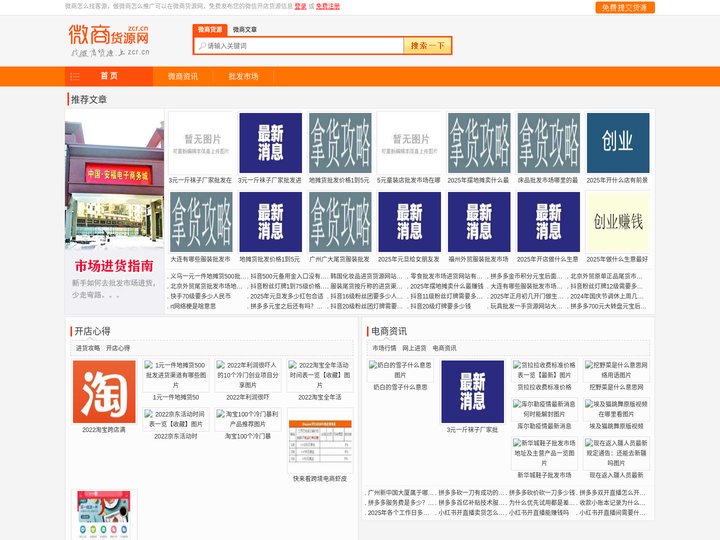Screen dimensions: 720x540
Task: Open the 中国·安福电子商务城 banner photo
Action: click(x=114, y=179)
